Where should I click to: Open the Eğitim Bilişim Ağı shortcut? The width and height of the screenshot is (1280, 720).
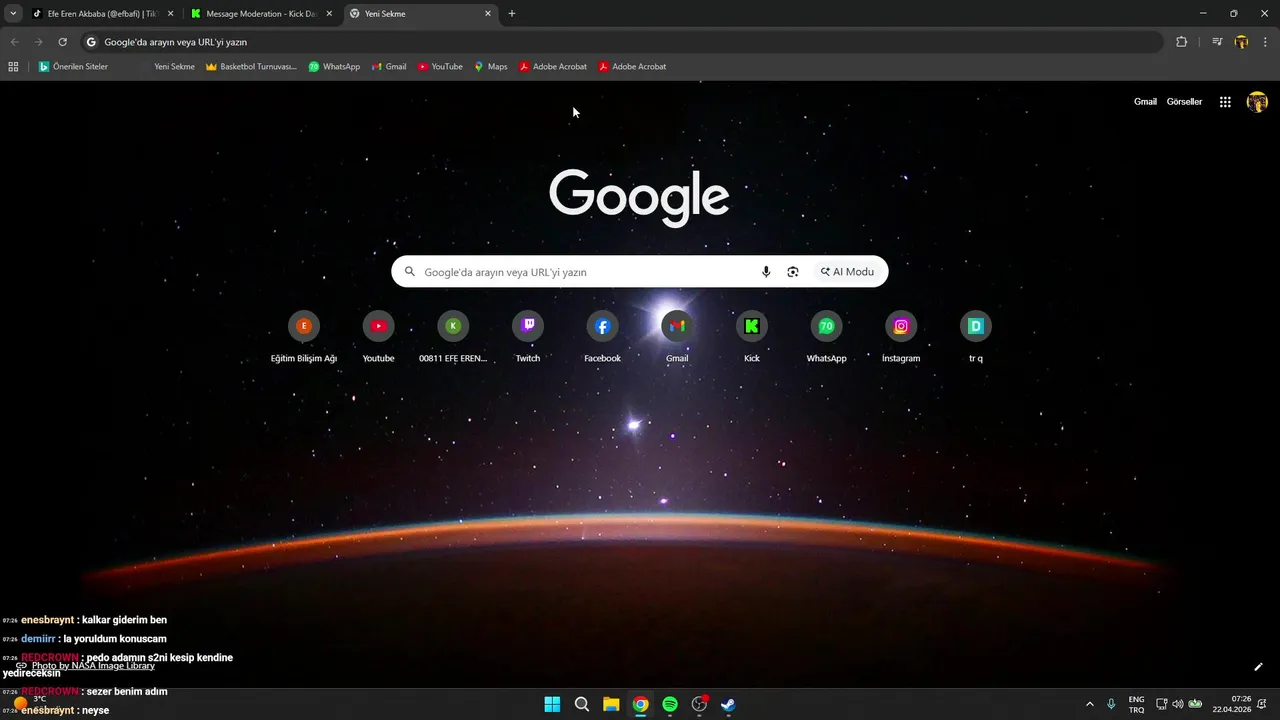pyautogui.click(x=304, y=337)
